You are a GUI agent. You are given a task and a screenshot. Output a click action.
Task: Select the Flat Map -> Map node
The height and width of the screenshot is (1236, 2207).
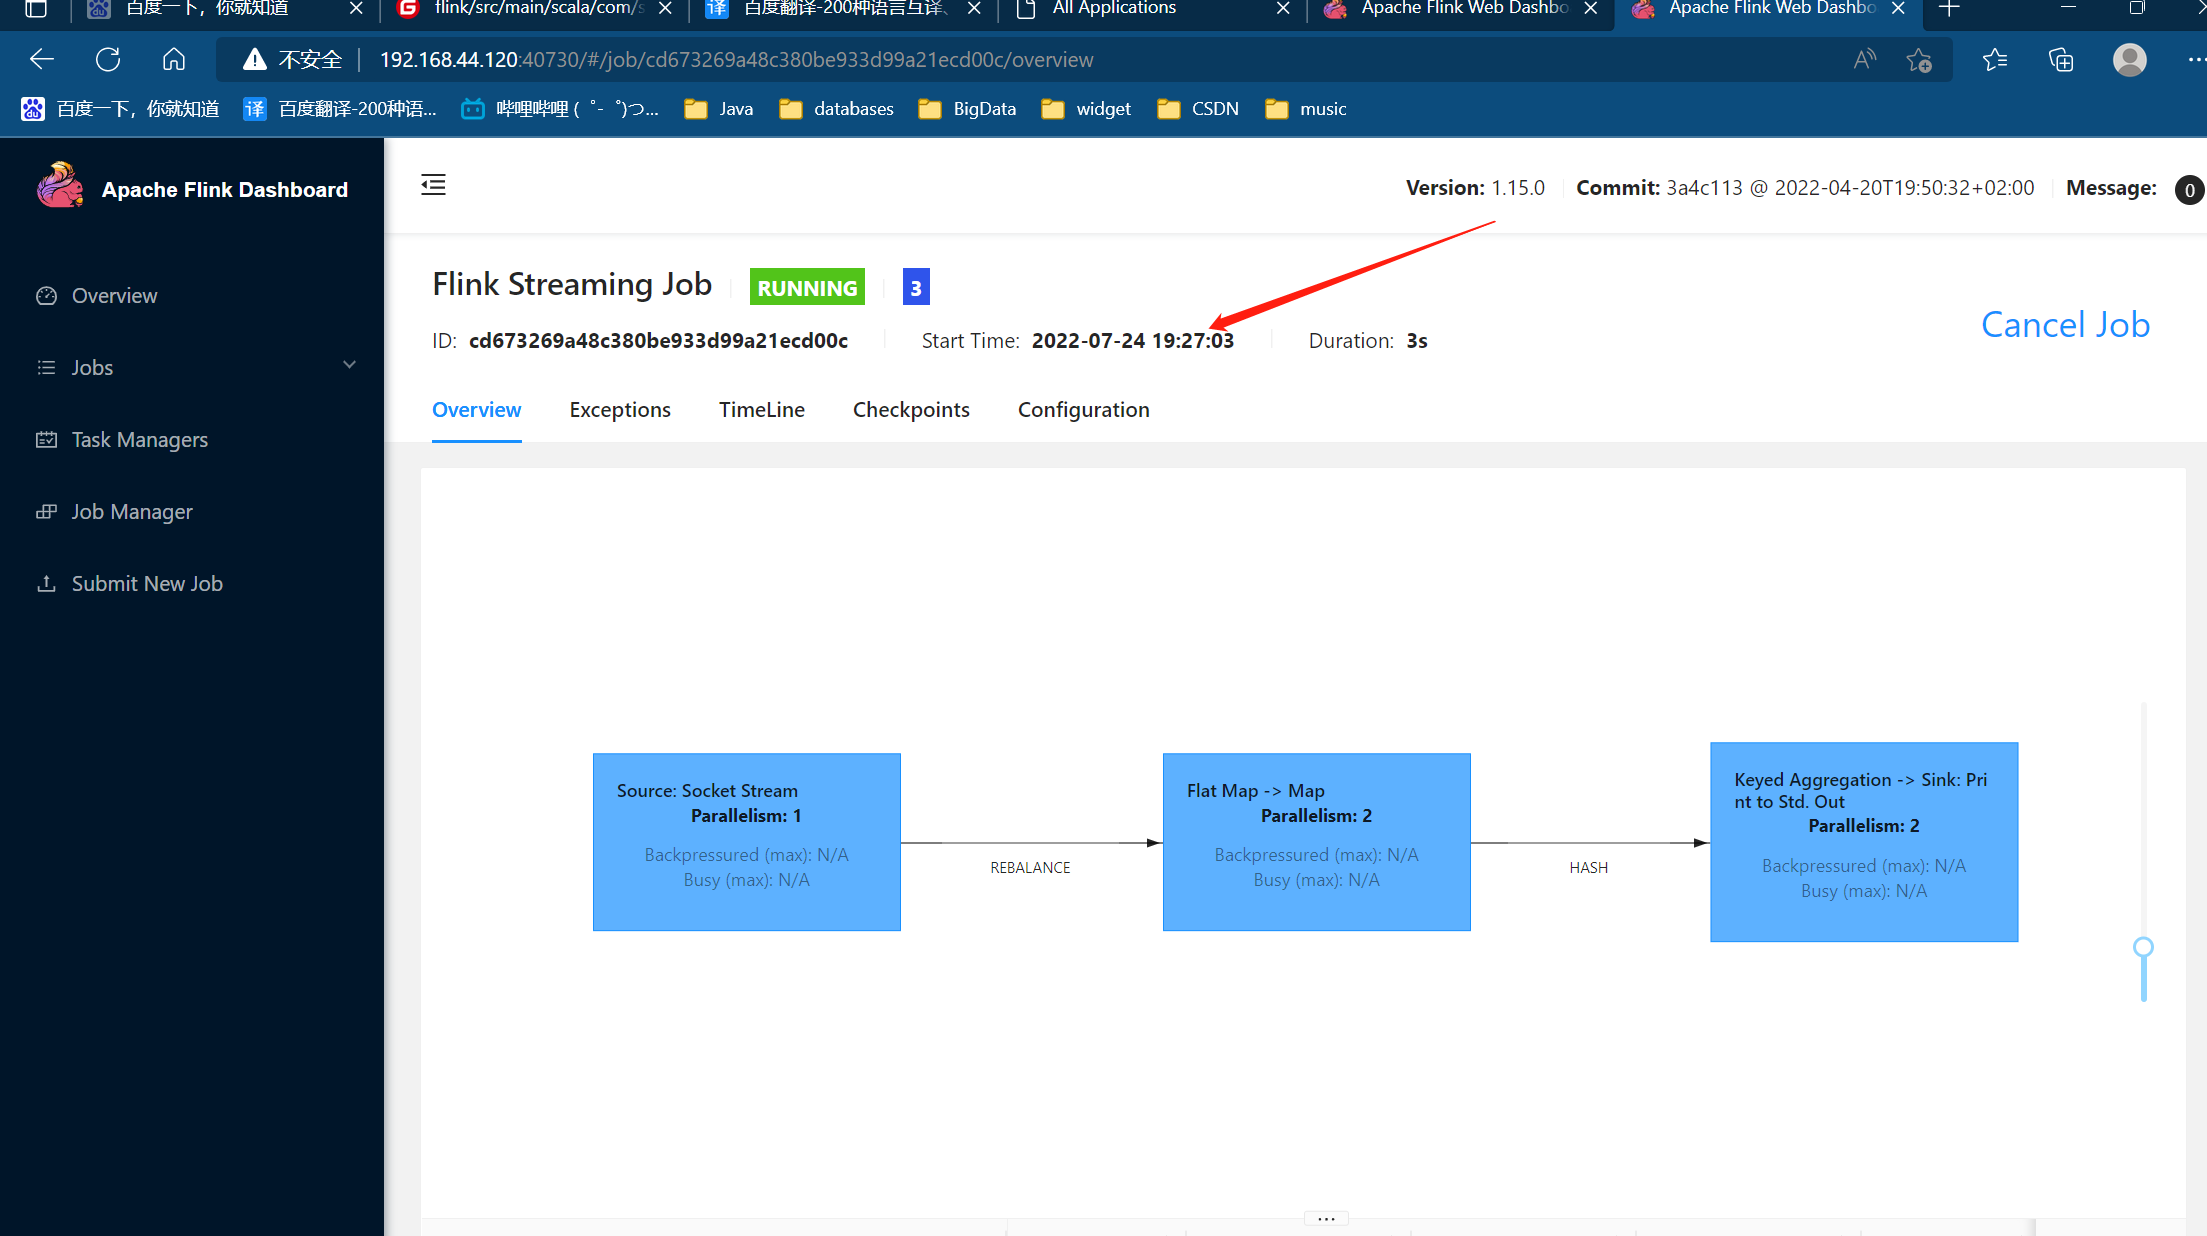[x=1316, y=841]
